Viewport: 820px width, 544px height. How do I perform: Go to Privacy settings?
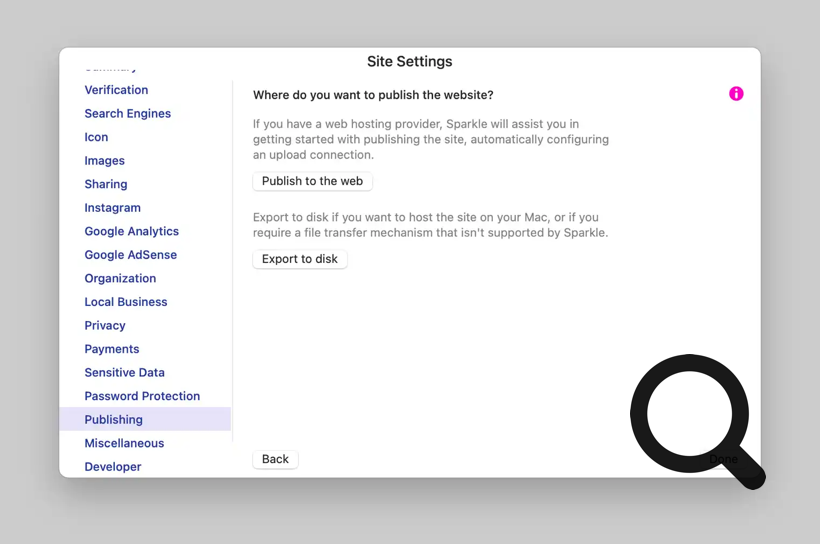click(x=104, y=326)
